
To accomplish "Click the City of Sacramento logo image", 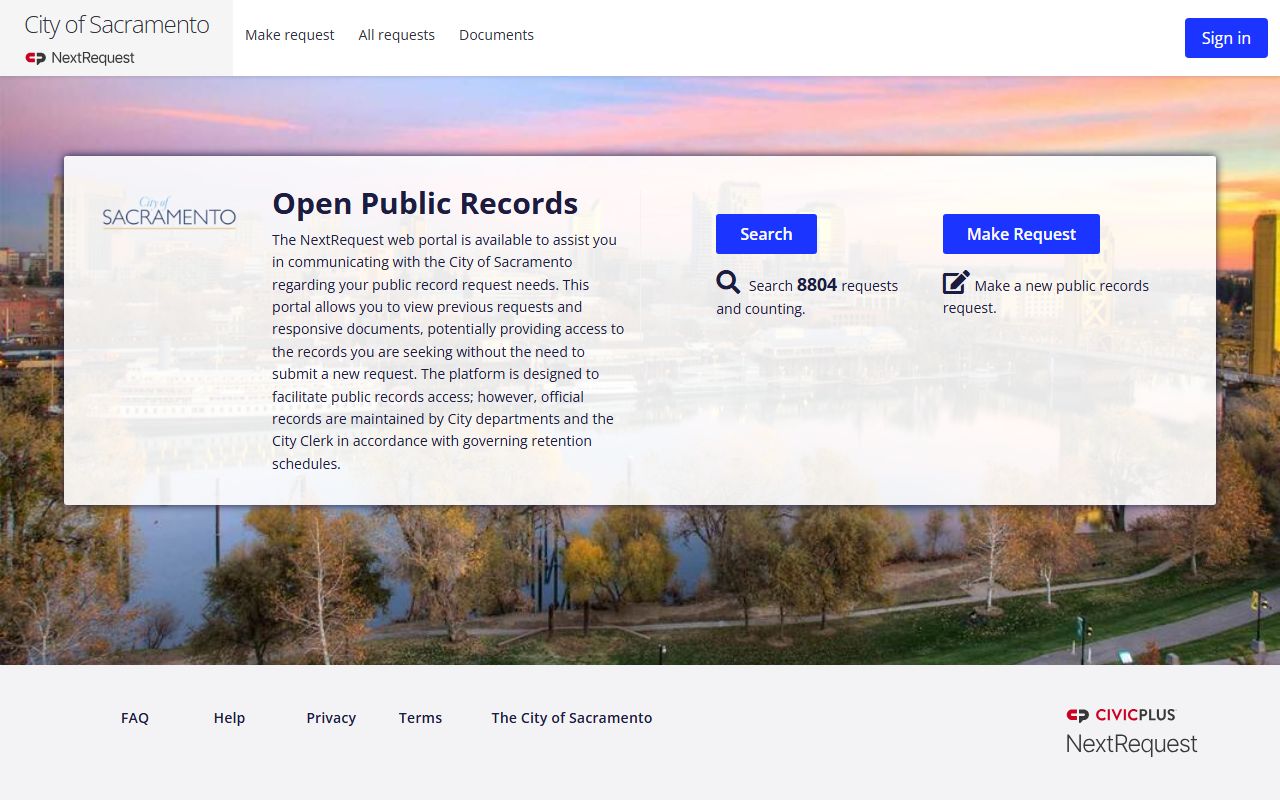I will [x=169, y=213].
